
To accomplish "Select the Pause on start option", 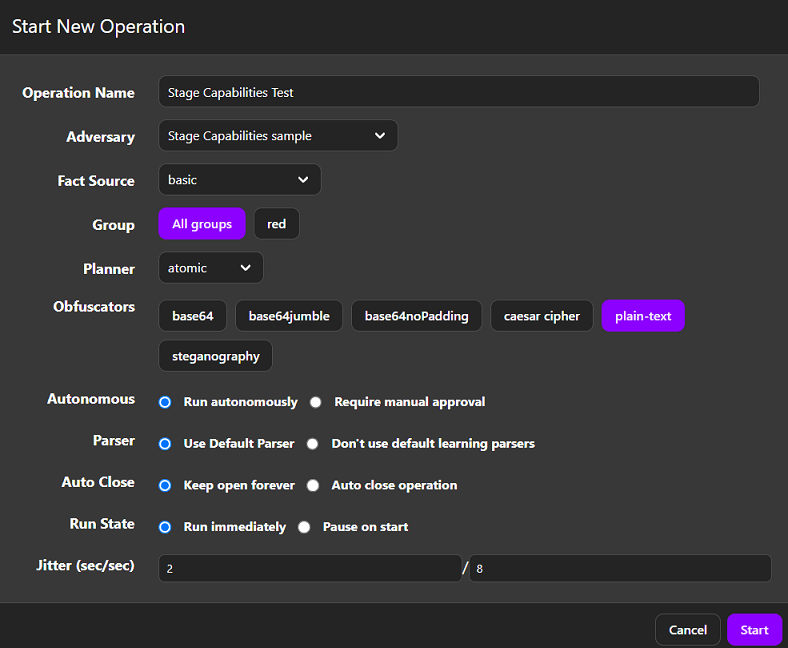I will (x=304, y=527).
